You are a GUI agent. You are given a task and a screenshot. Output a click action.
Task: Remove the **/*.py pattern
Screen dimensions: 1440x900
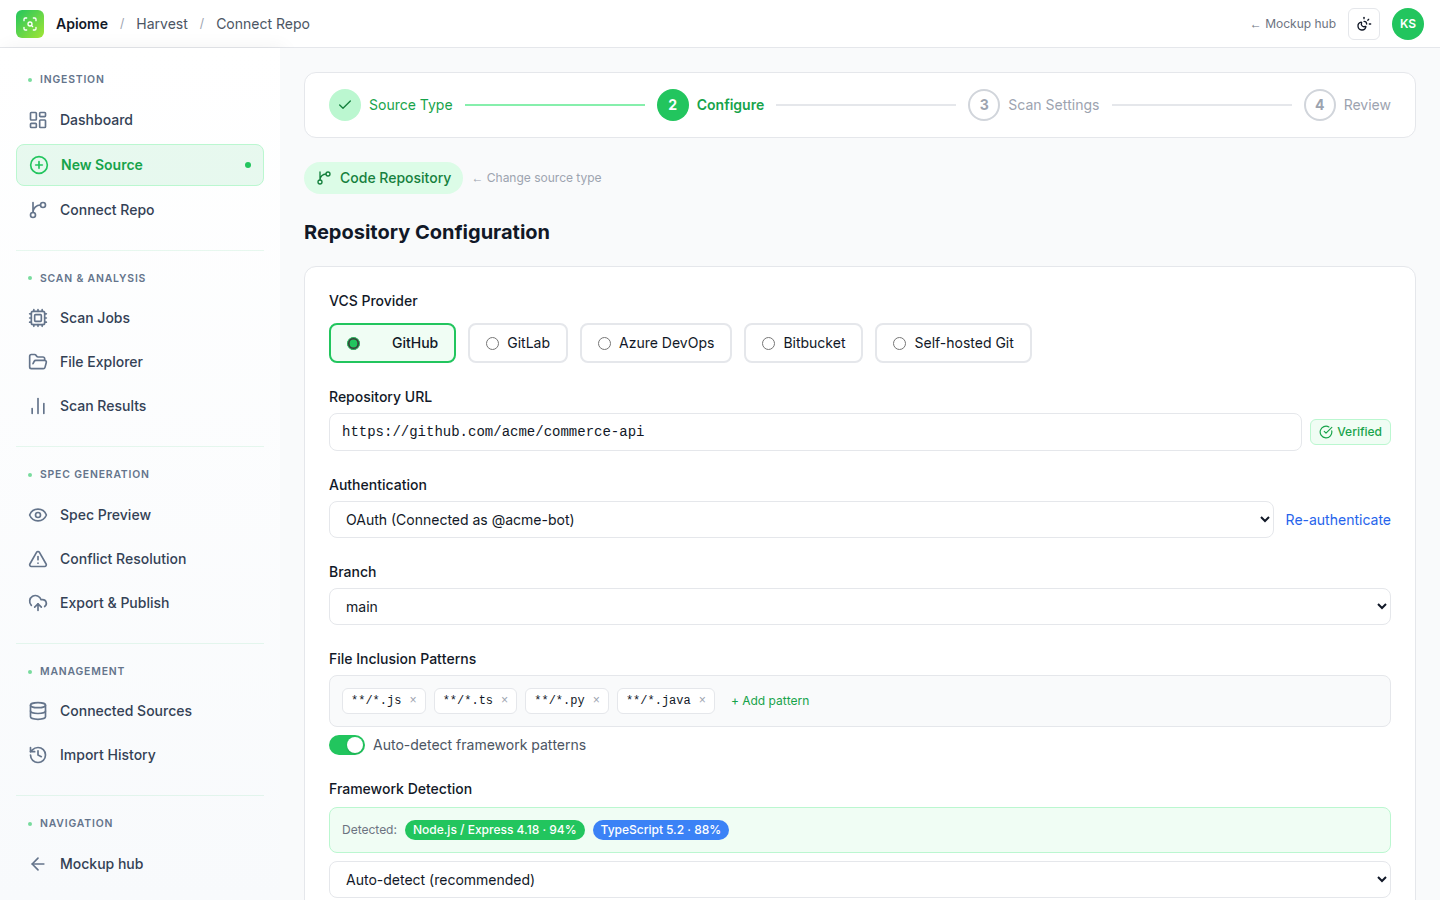click(597, 700)
